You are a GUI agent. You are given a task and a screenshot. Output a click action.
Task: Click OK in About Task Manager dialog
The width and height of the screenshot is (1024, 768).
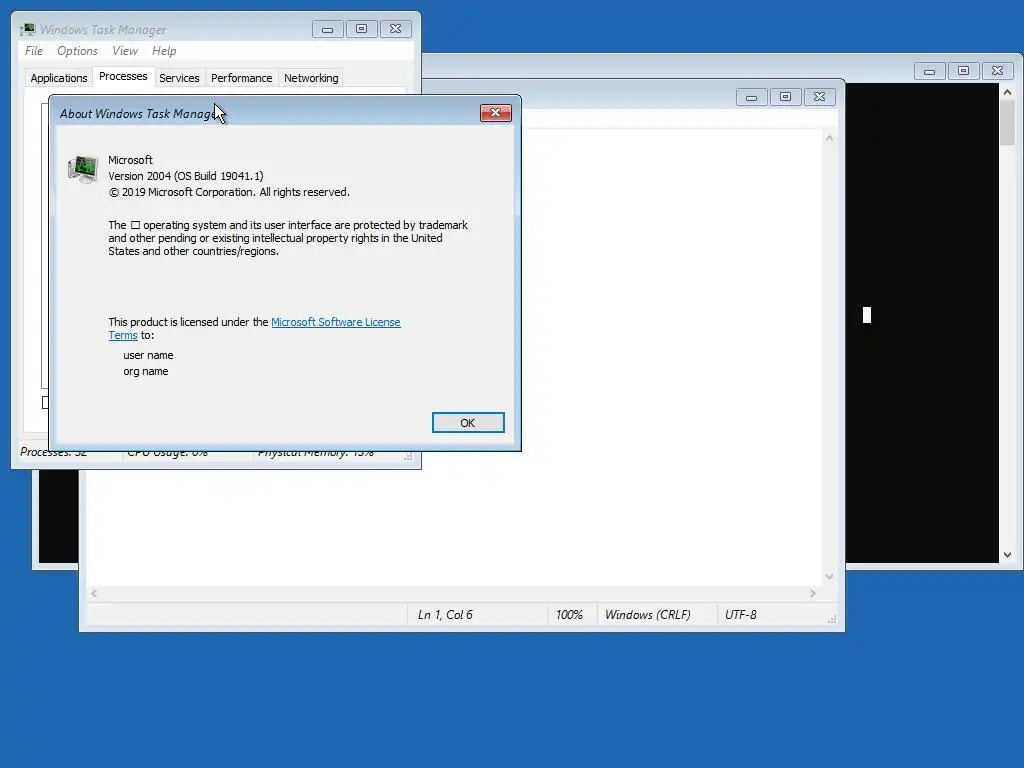point(468,423)
